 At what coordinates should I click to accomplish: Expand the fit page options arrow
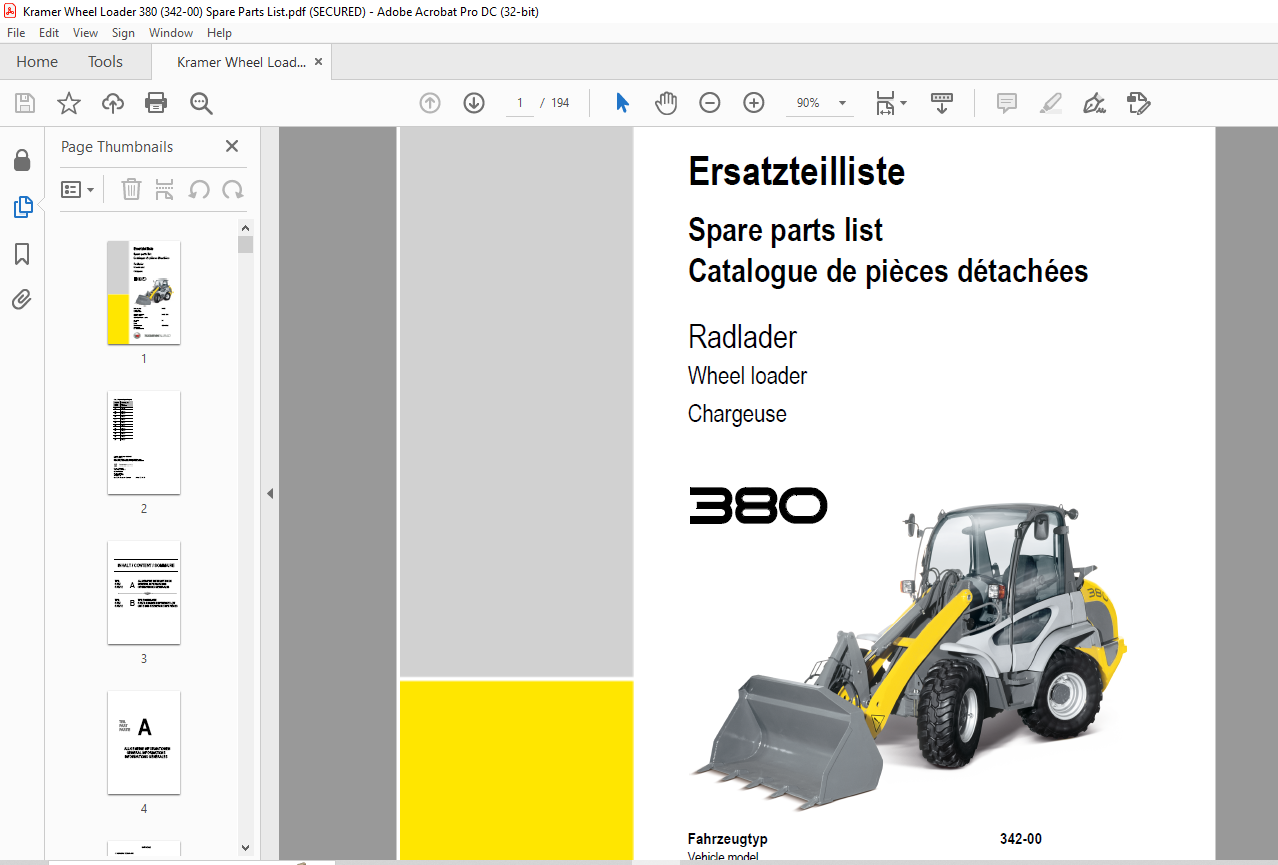pyautogui.click(x=904, y=103)
